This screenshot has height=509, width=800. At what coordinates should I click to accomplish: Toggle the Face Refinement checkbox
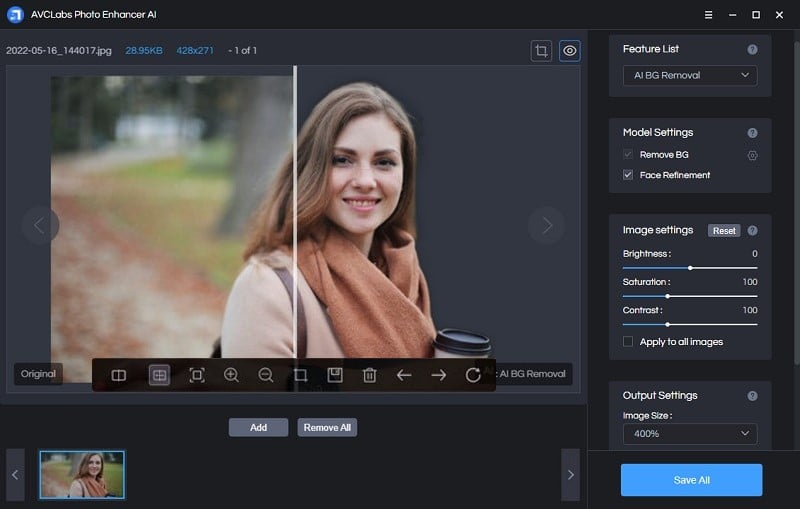pyautogui.click(x=628, y=175)
